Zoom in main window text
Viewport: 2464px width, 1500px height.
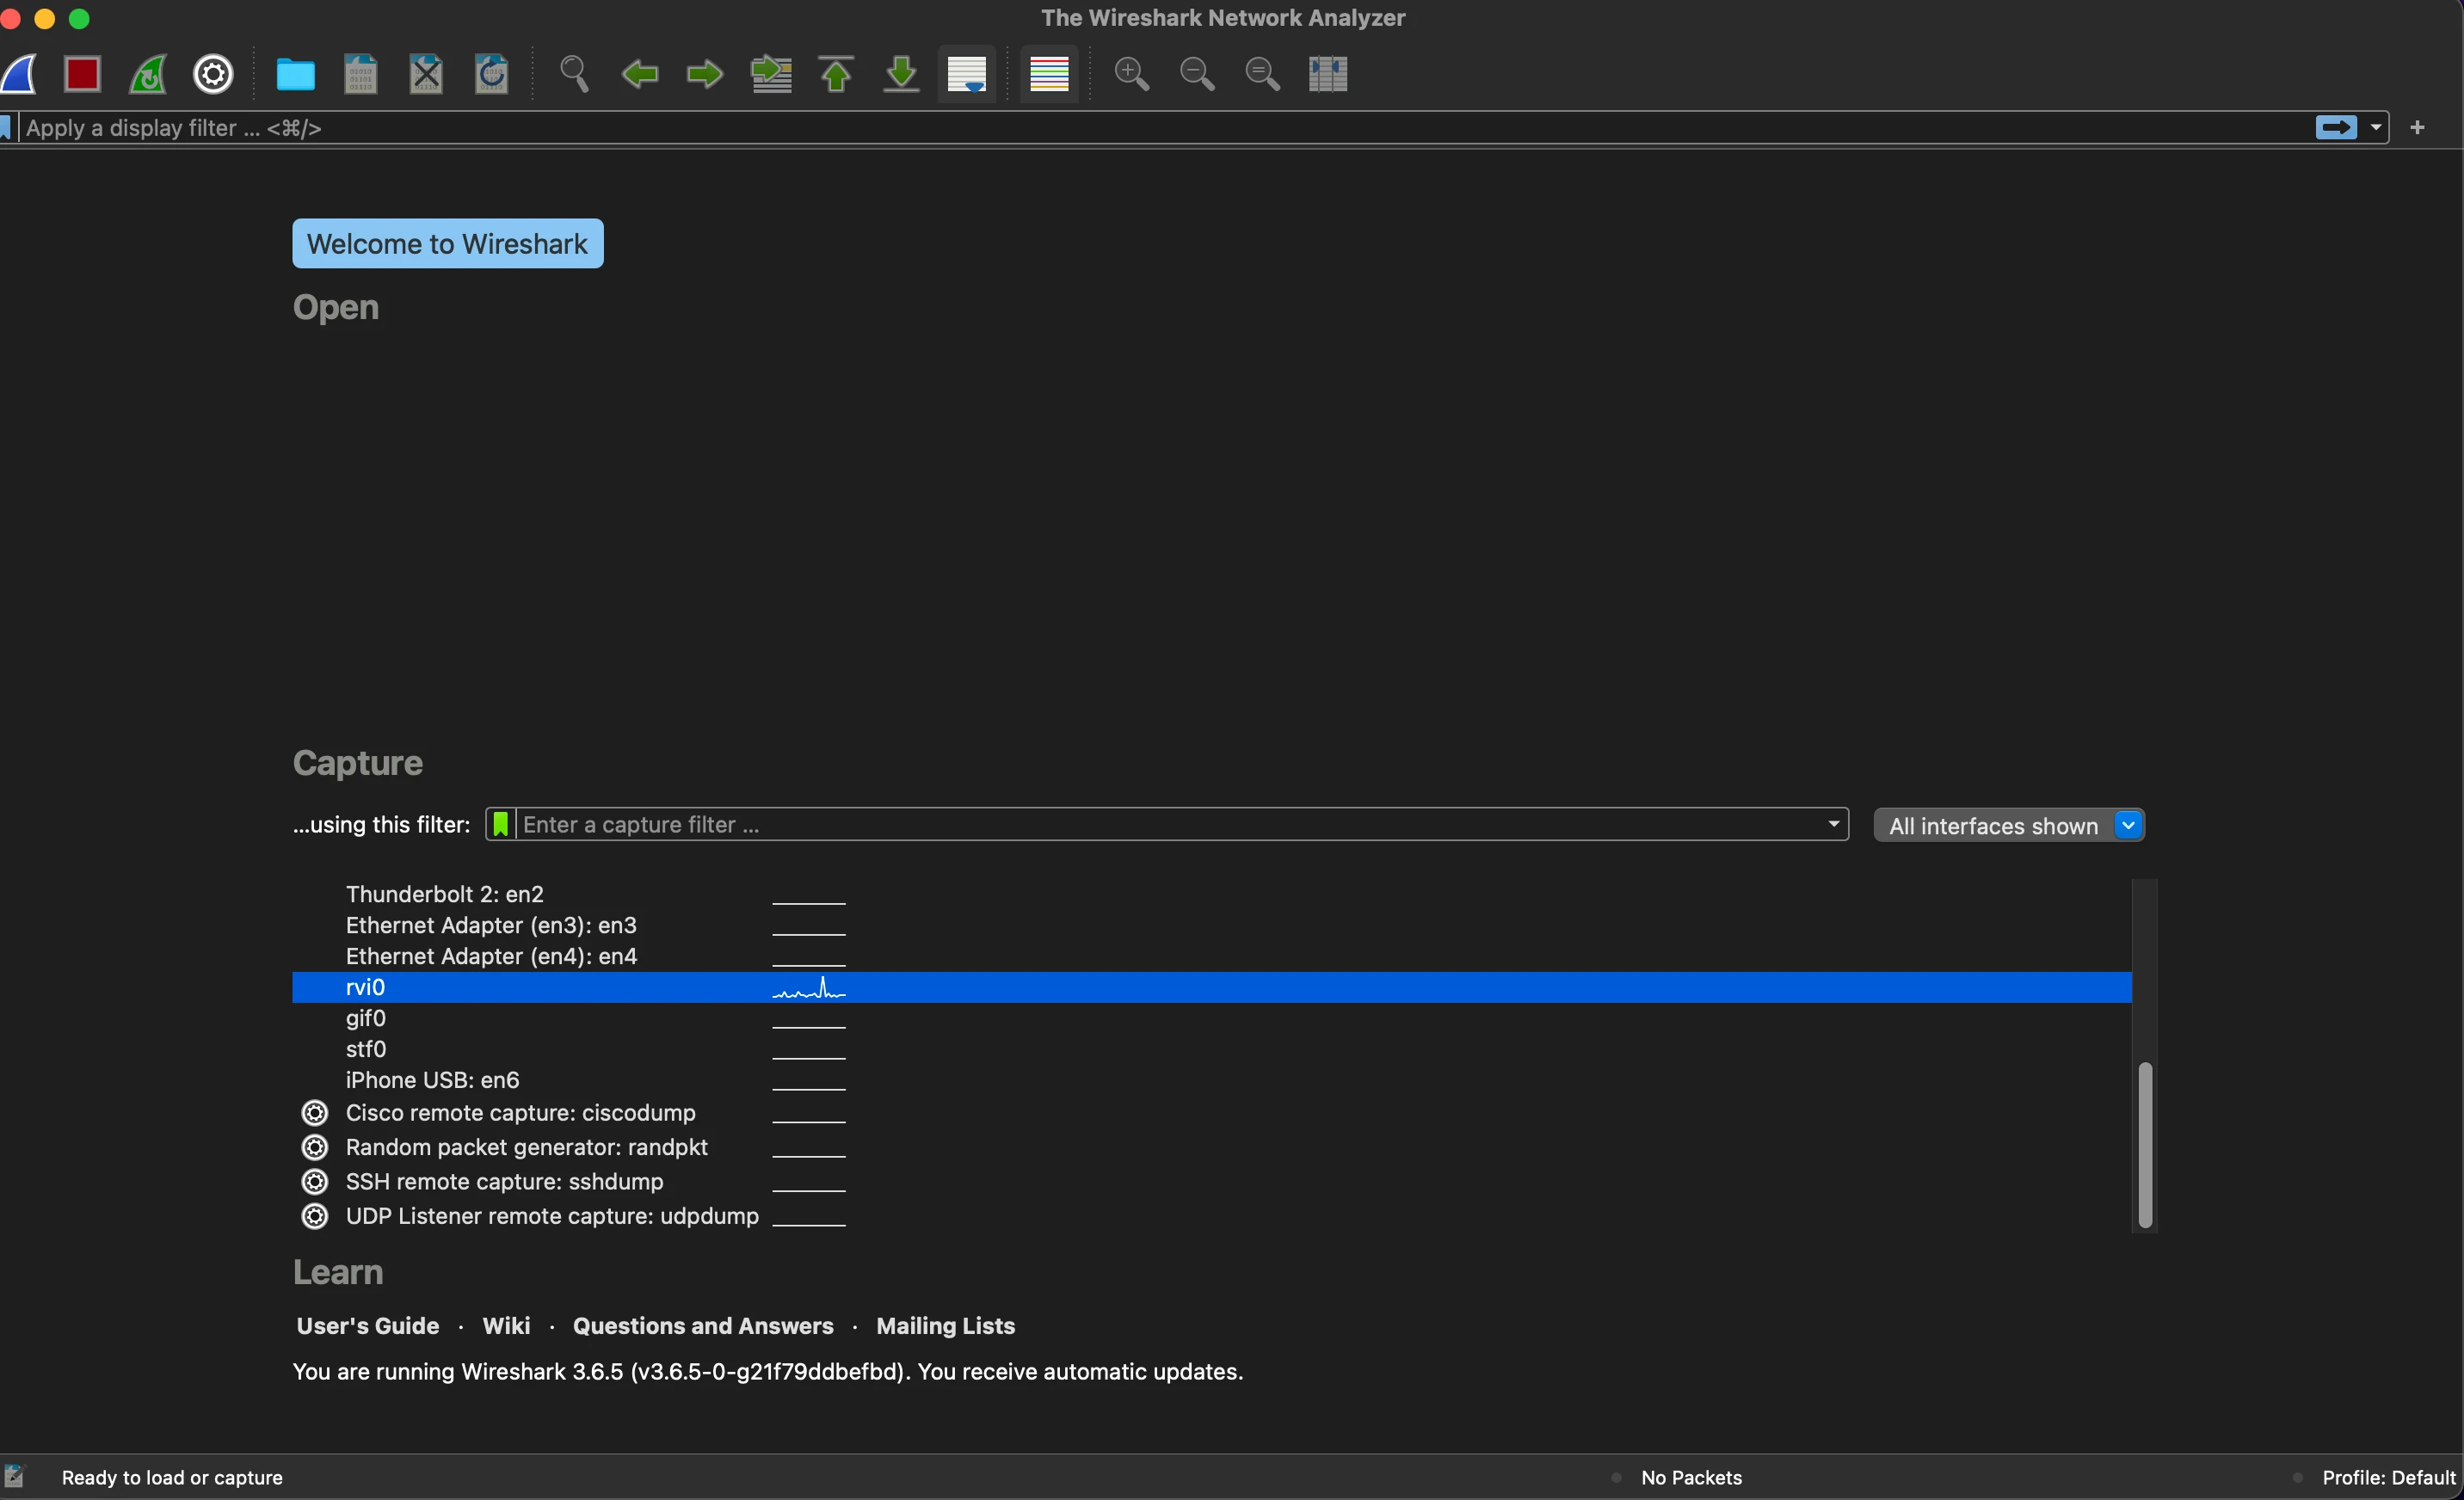click(1131, 74)
